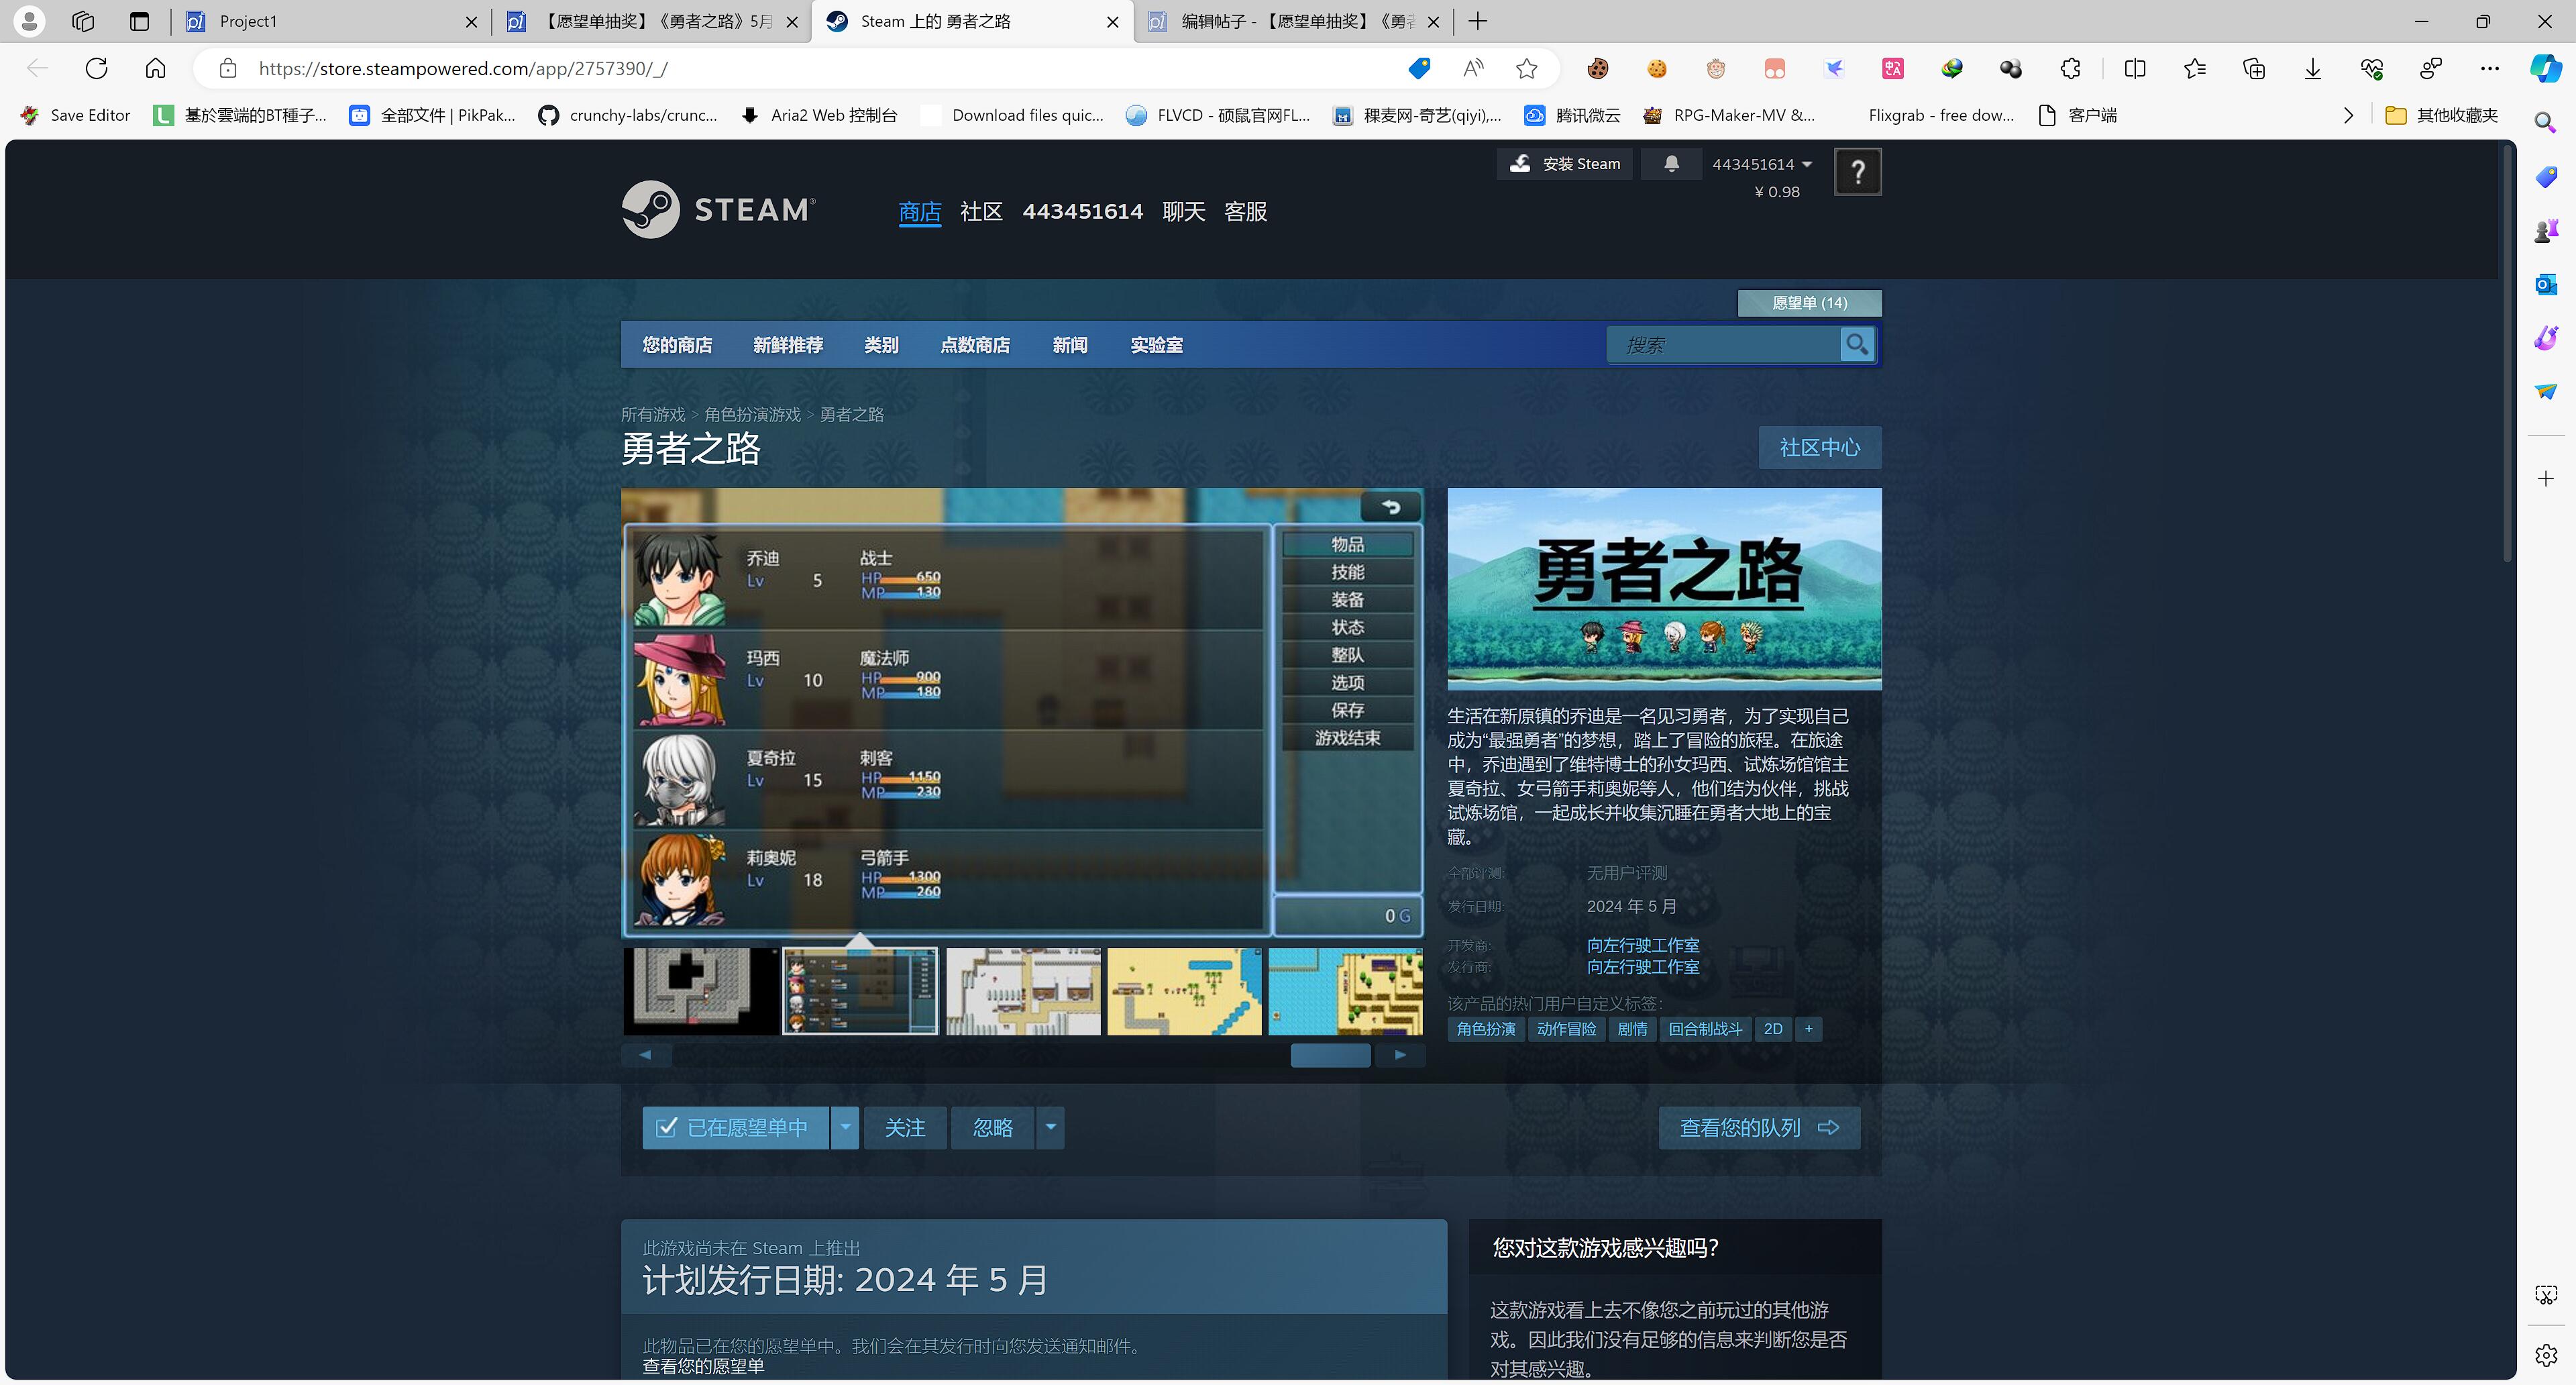Click 查看您的愿望单 link

[702, 1366]
